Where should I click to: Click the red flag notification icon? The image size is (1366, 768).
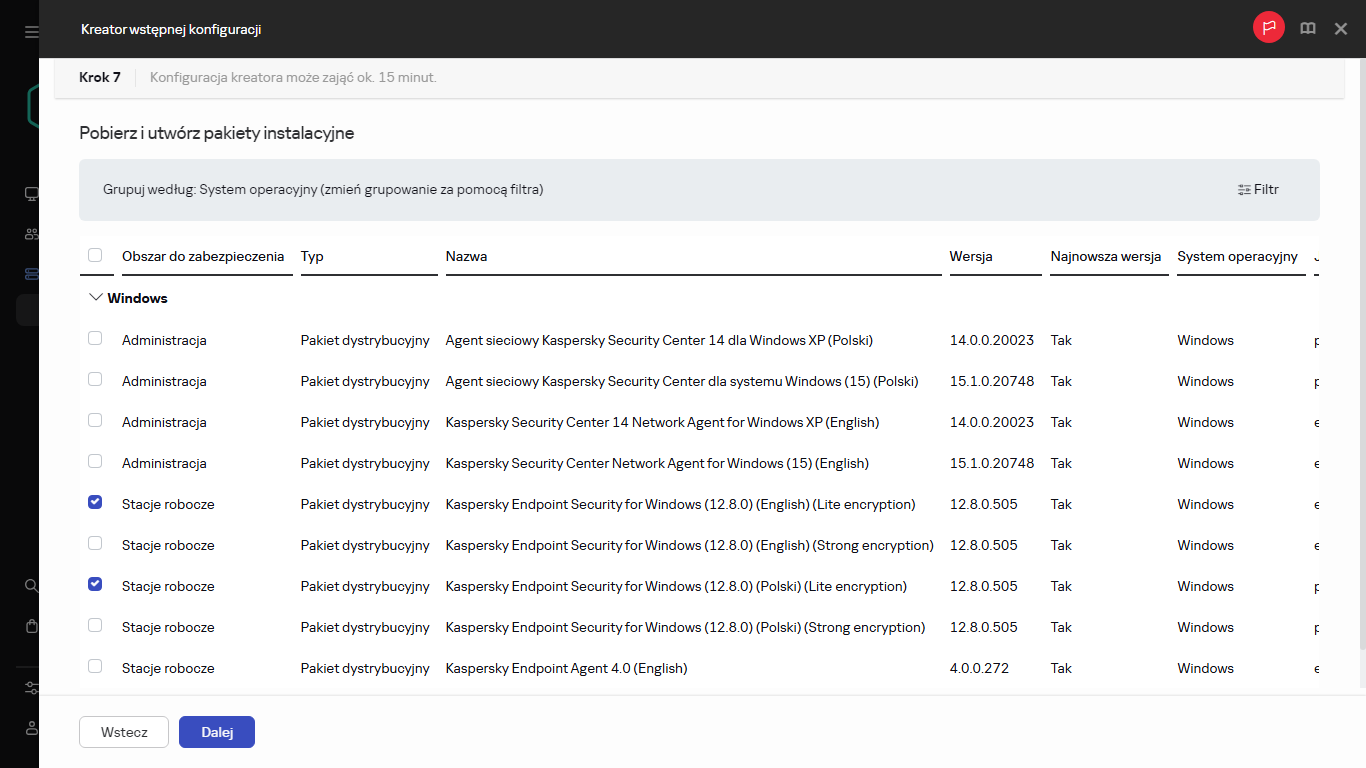point(1268,28)
